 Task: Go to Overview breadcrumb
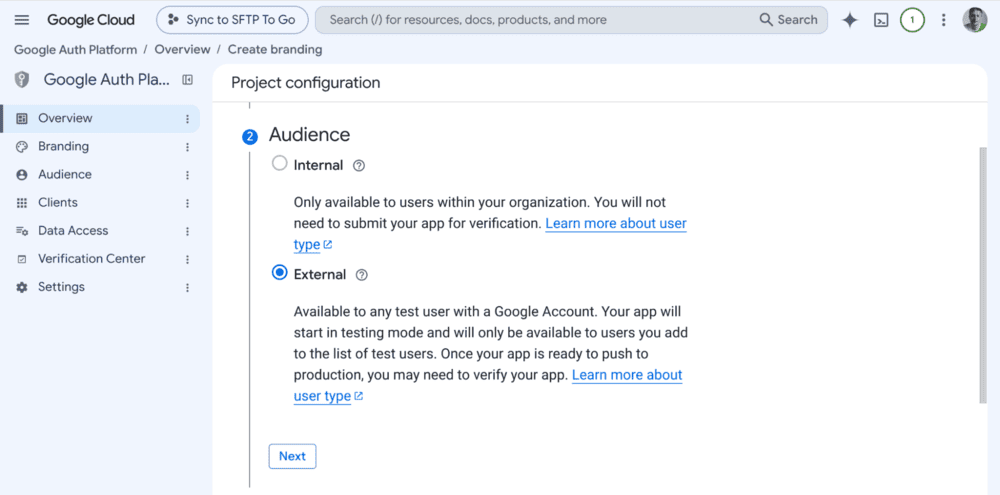[x=182, y=49]
